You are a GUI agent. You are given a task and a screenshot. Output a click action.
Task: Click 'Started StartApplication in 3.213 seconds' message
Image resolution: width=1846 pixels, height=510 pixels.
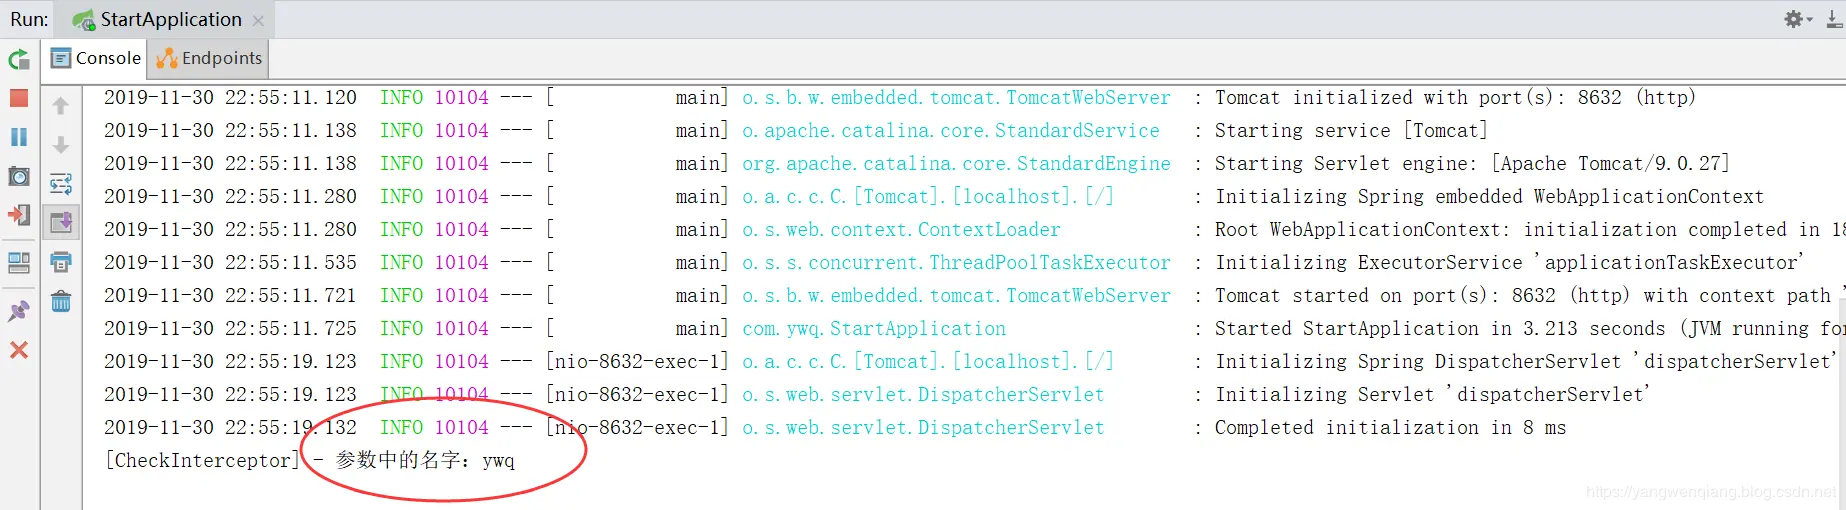pos(1530,328)
